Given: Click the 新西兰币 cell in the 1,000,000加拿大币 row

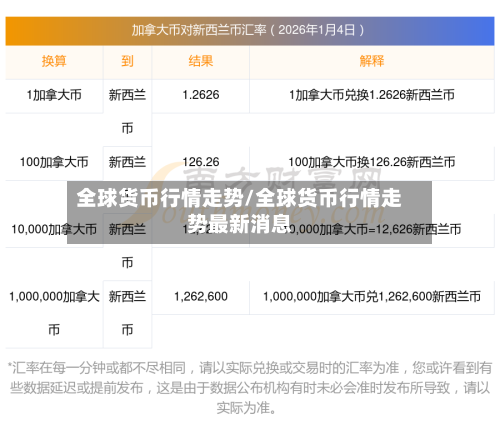Looking at the screenshot, I should coord(127,313).
